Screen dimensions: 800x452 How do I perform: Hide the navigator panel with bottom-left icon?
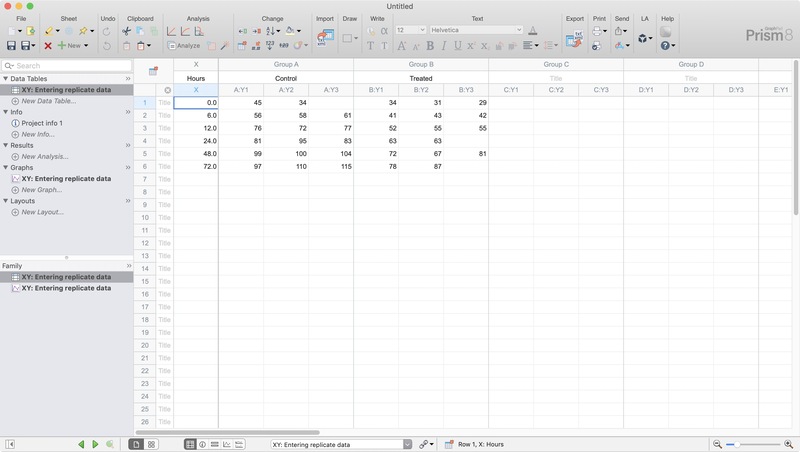pyautogui.click(x=10, y=444)
